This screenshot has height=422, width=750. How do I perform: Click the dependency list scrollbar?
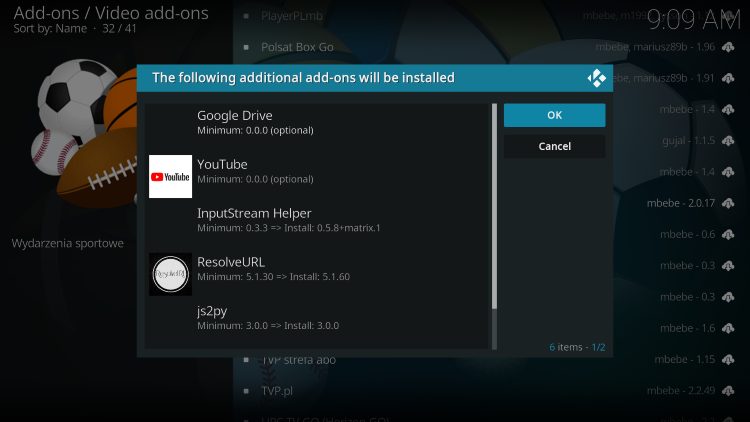pos(494,226)
